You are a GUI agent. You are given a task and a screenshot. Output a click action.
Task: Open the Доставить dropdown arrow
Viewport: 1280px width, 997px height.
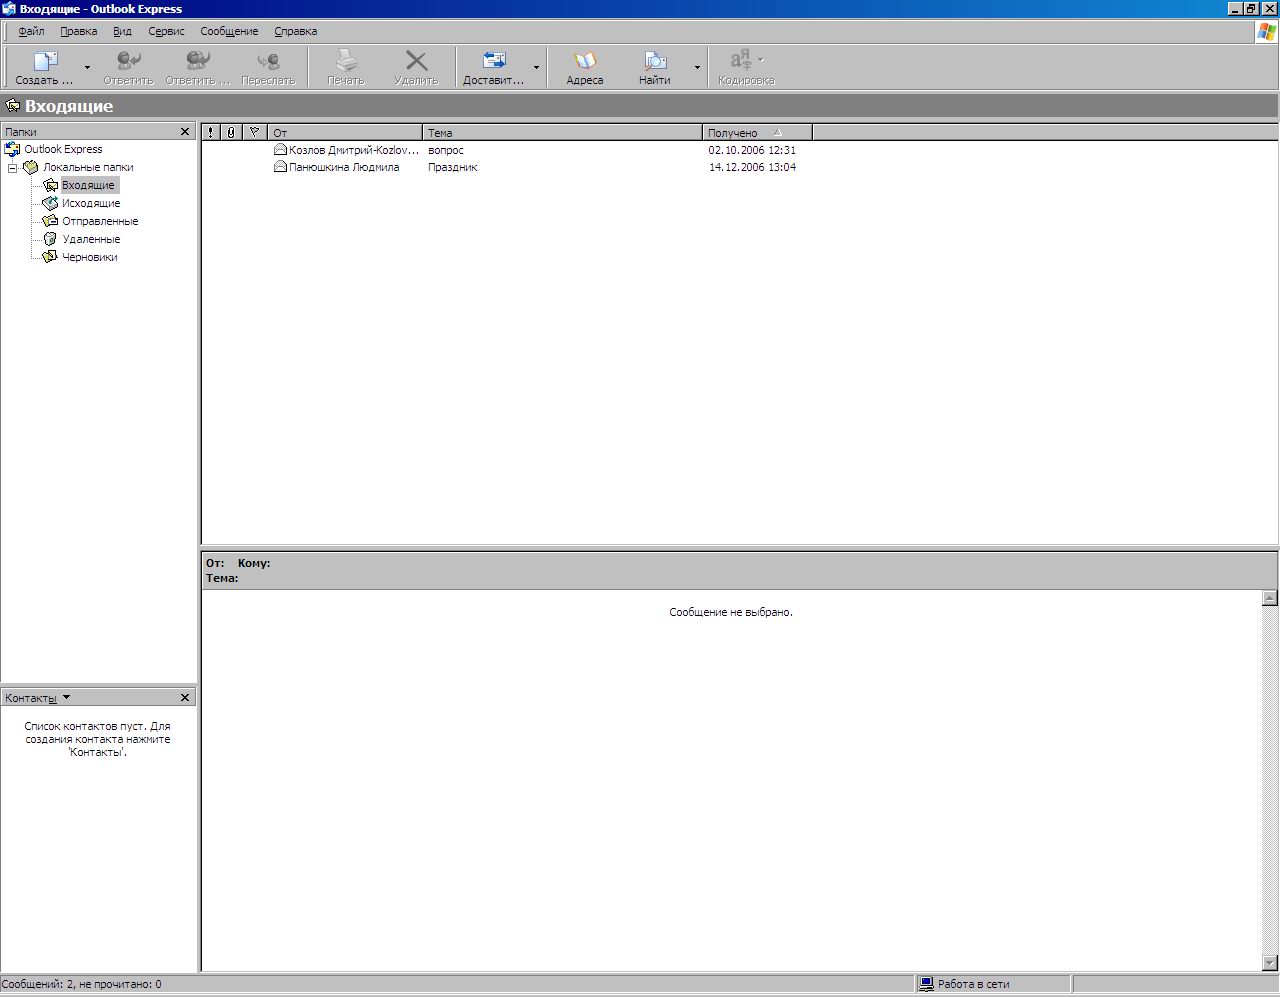[x=536, y=67]
